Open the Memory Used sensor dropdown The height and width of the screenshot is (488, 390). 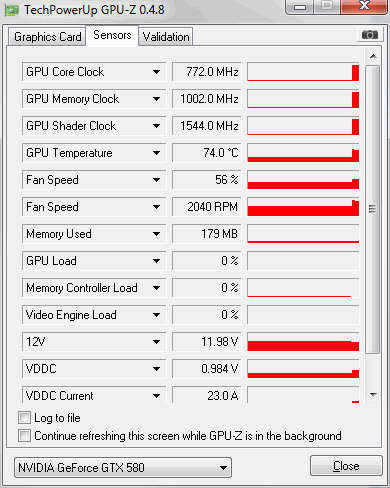156,234
